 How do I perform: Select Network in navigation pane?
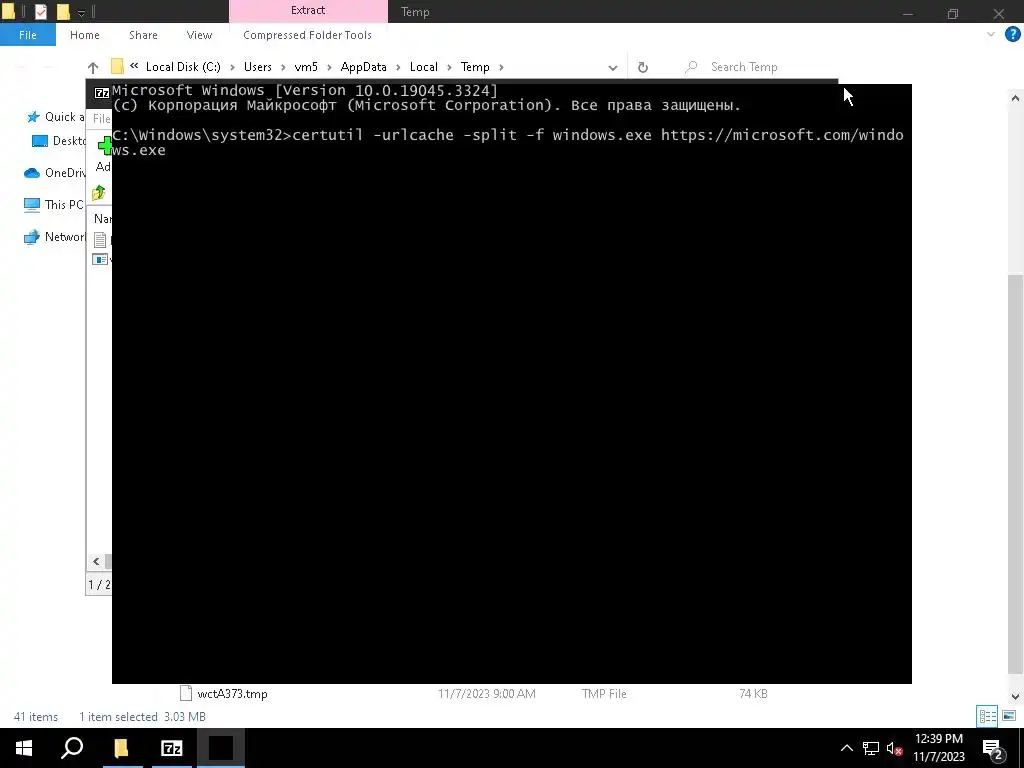click(55, 237)
